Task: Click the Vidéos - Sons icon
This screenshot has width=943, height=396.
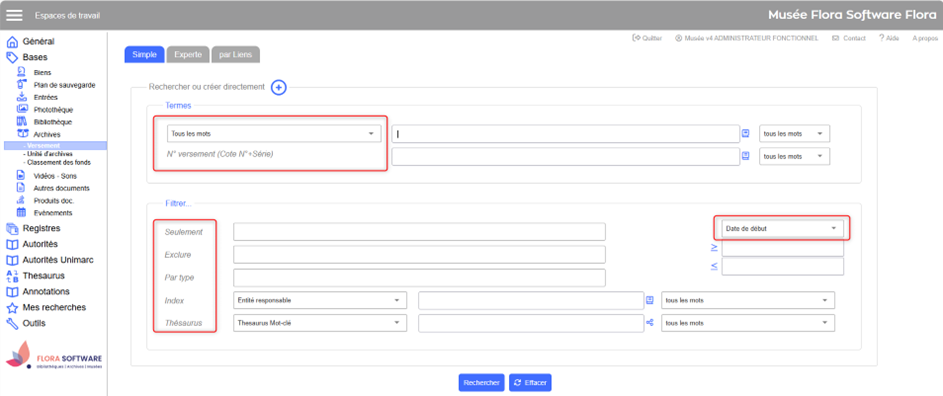Action: pyautogui.click(x=22, y=176)
